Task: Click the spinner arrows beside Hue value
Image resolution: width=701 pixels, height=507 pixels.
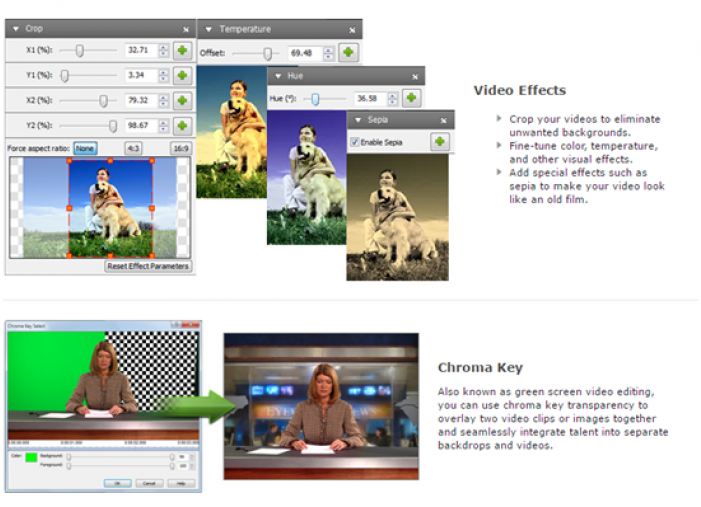Action: coord(393,98)
